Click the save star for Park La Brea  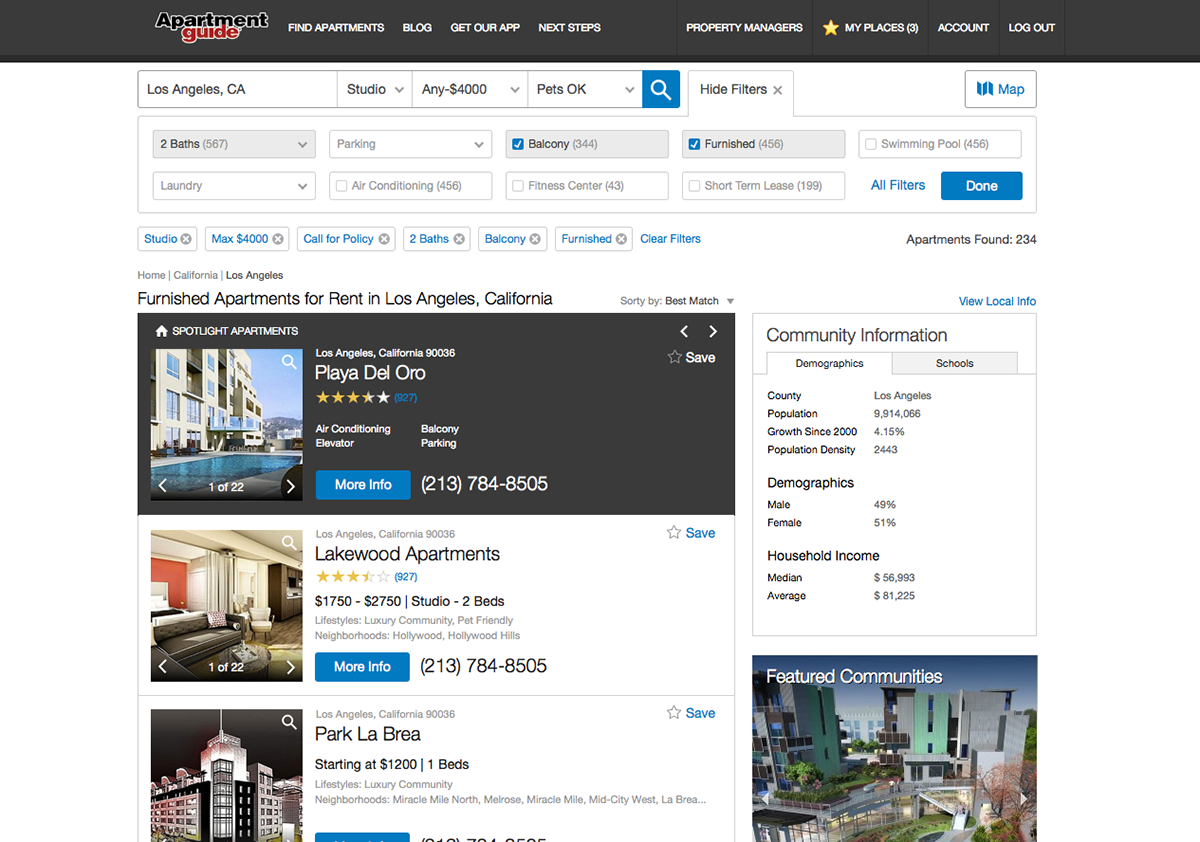[x=674, y=713]
